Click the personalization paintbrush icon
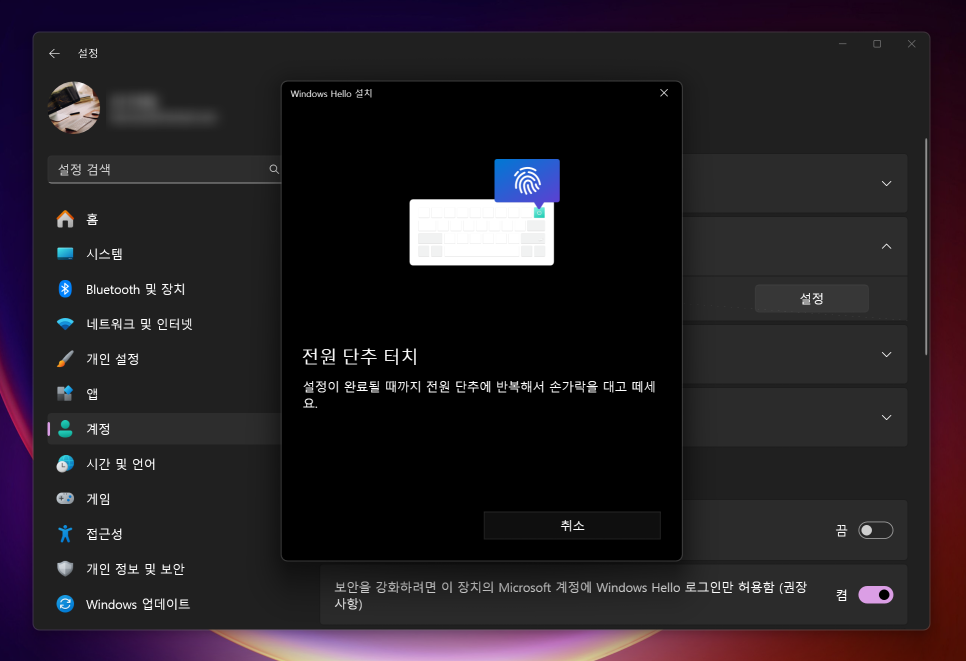 [65, 359]
